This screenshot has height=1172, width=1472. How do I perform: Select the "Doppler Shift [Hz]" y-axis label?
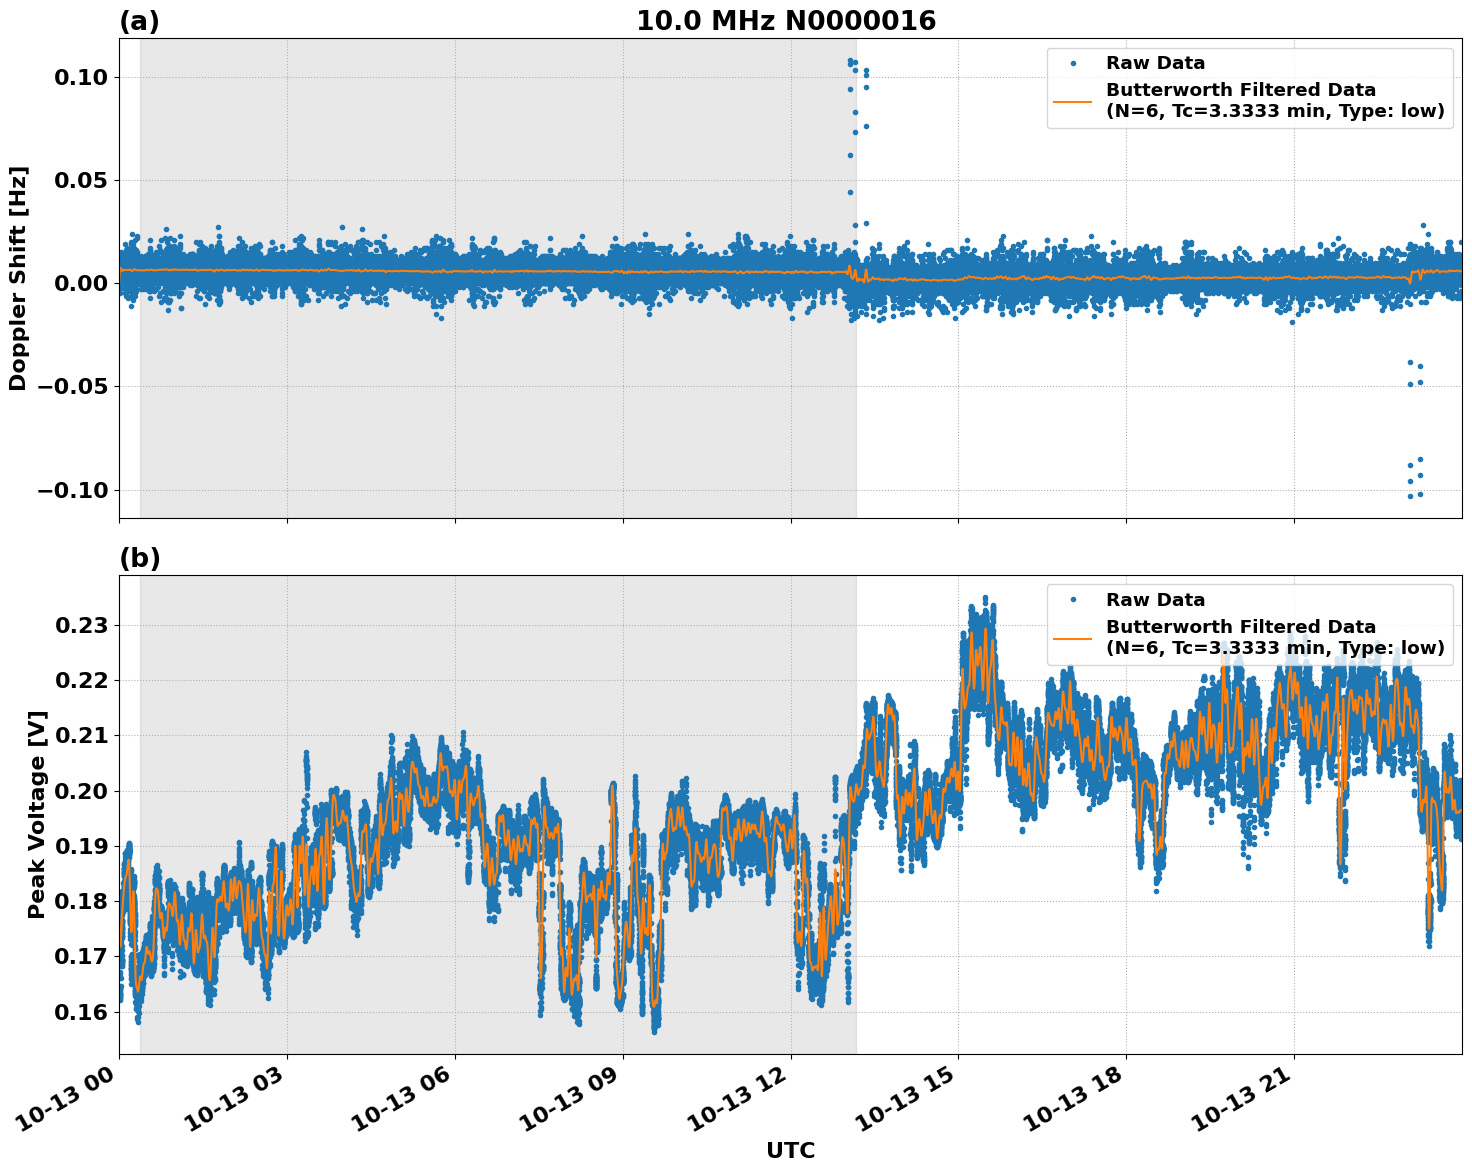(x=18, y=278)
